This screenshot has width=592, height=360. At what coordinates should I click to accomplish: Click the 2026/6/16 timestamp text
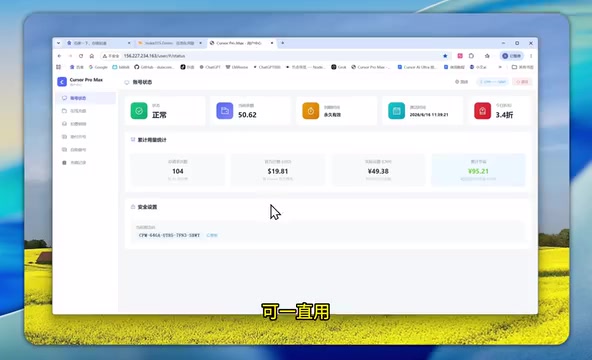coord(429,115)
